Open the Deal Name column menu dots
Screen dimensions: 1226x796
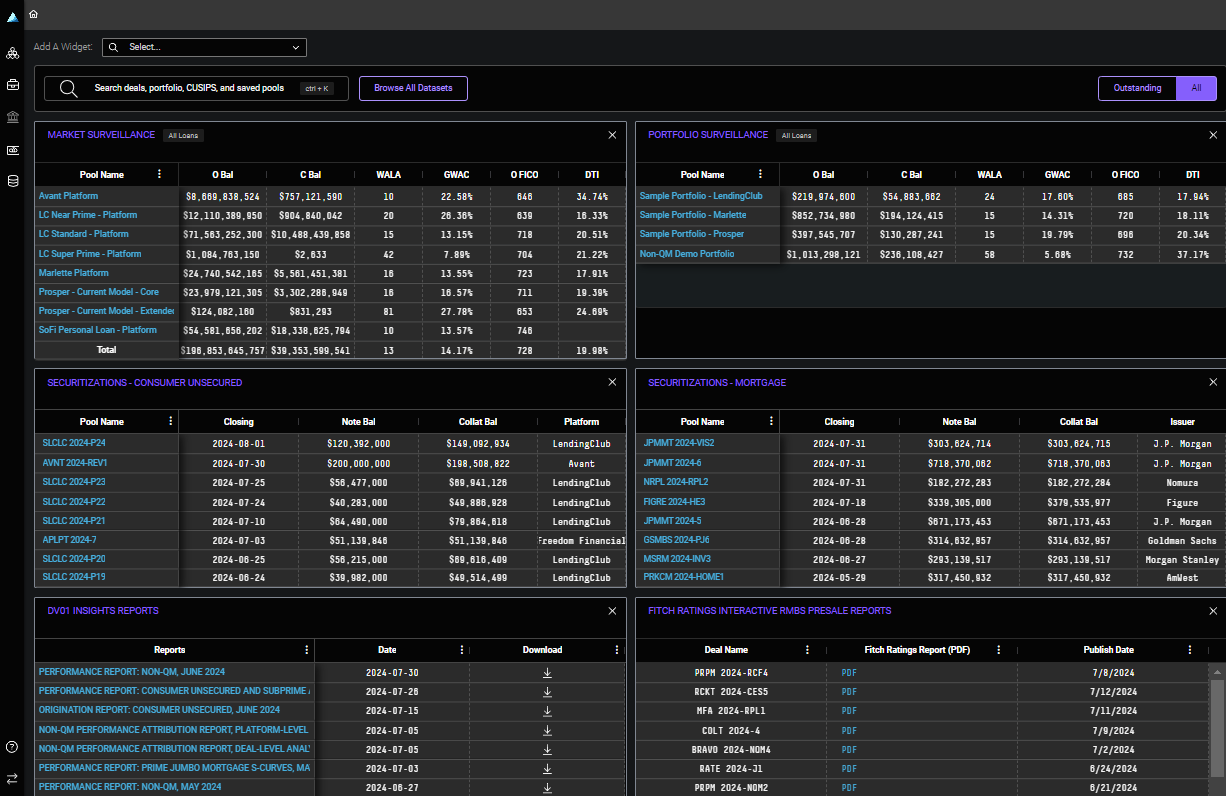tap(809, 650)
